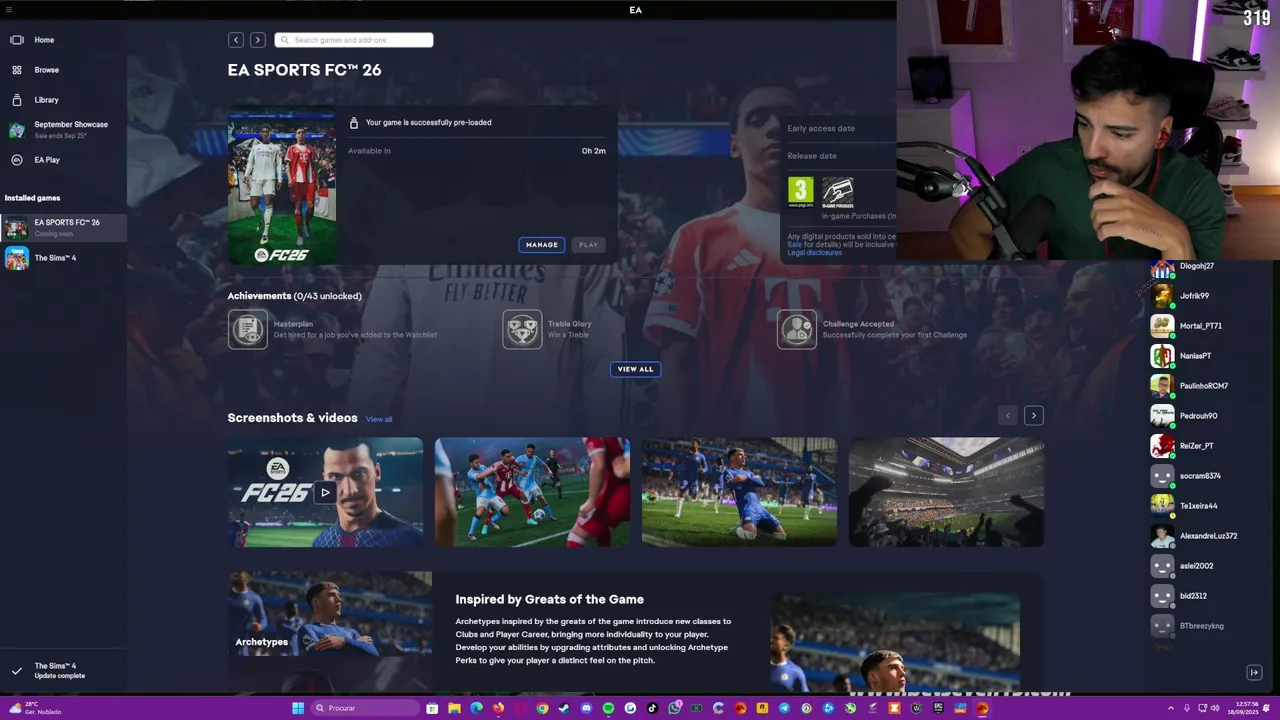
Task: Open Library in the EA sidebar
Action: pos(46,100)
